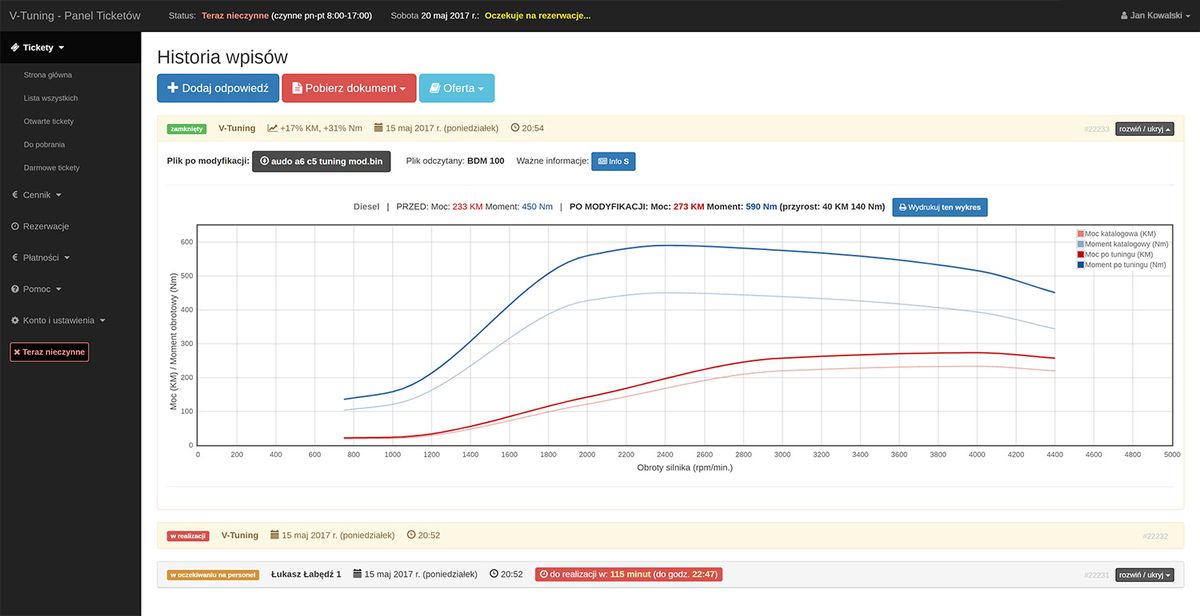This screenshot has height=616, width=1200.
Task: Click the Info S button
Action: click(x=613, y=160)
